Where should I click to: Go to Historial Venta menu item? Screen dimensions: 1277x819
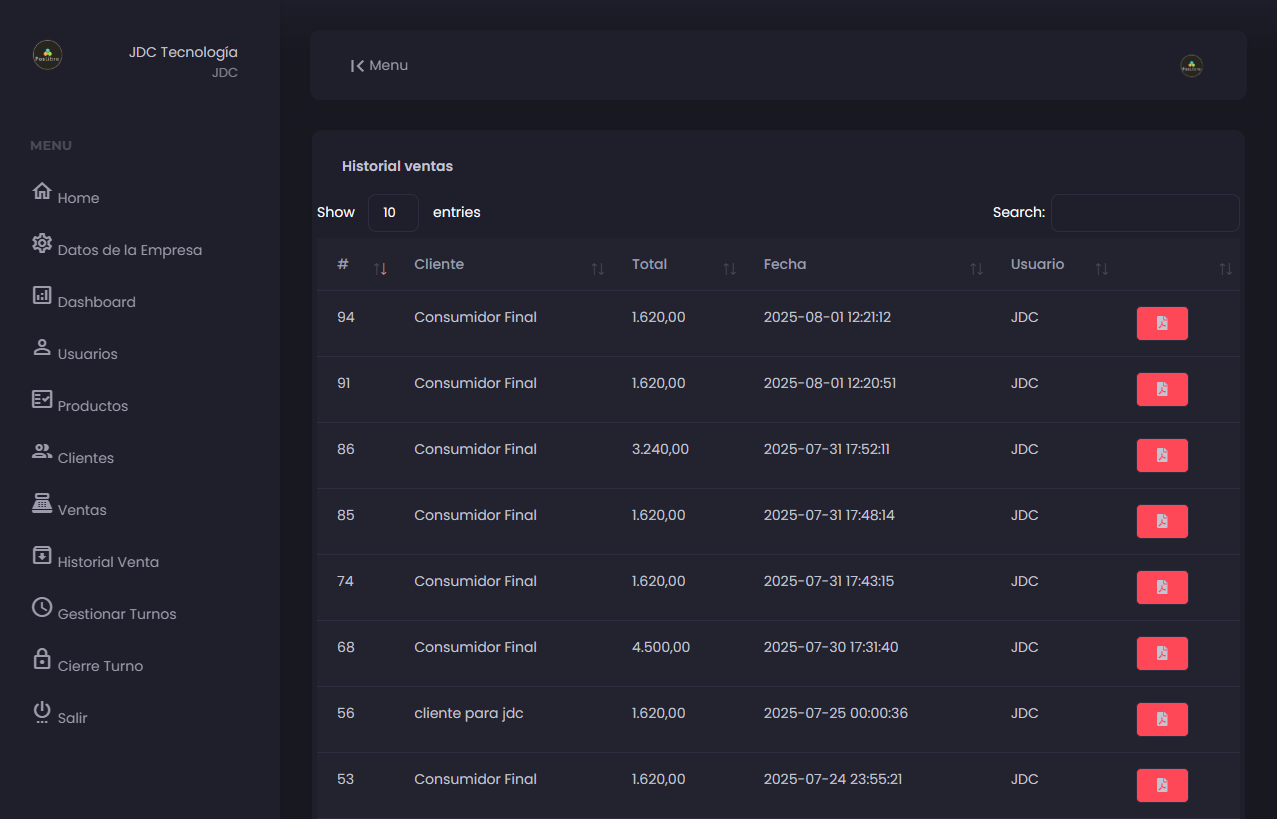point(108,562)
